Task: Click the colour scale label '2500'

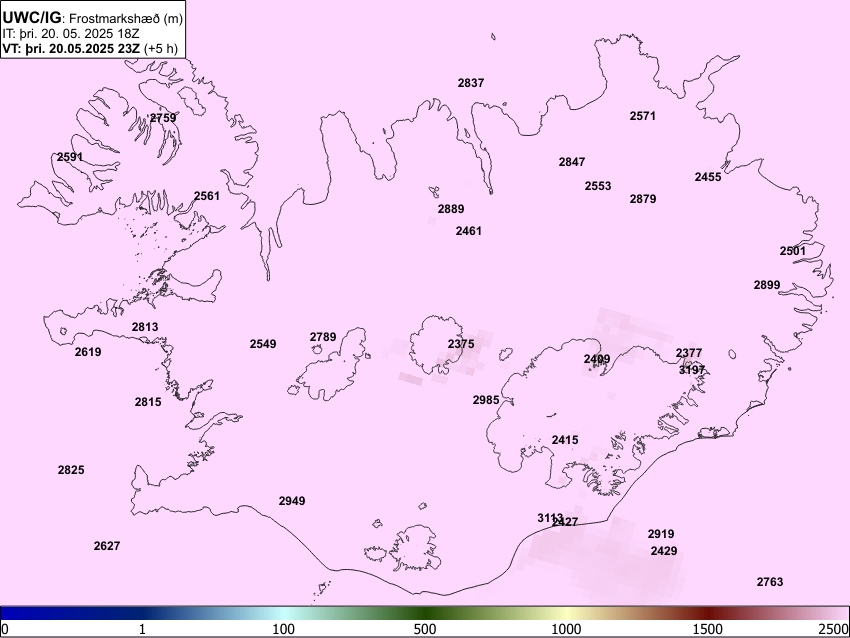Action: (834, 629)
